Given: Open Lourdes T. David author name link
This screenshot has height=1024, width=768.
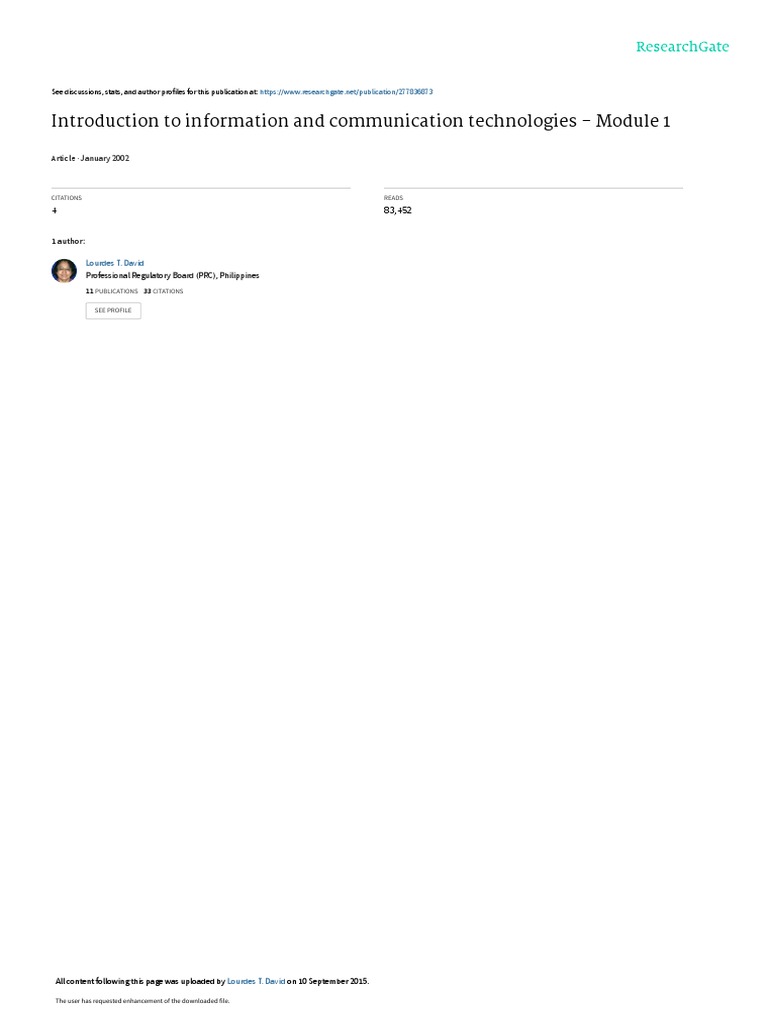Looking at the screenshot, I should click(x=115, y=263).
